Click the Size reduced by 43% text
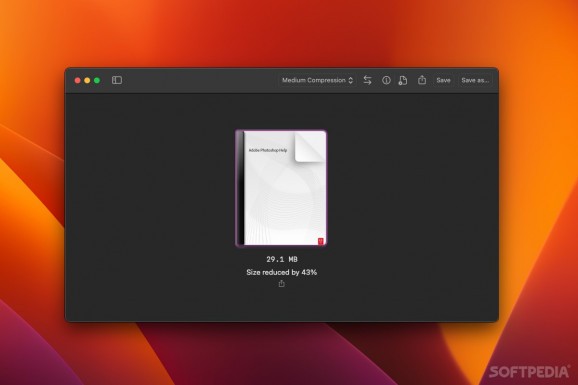 [x=282, y=272]
